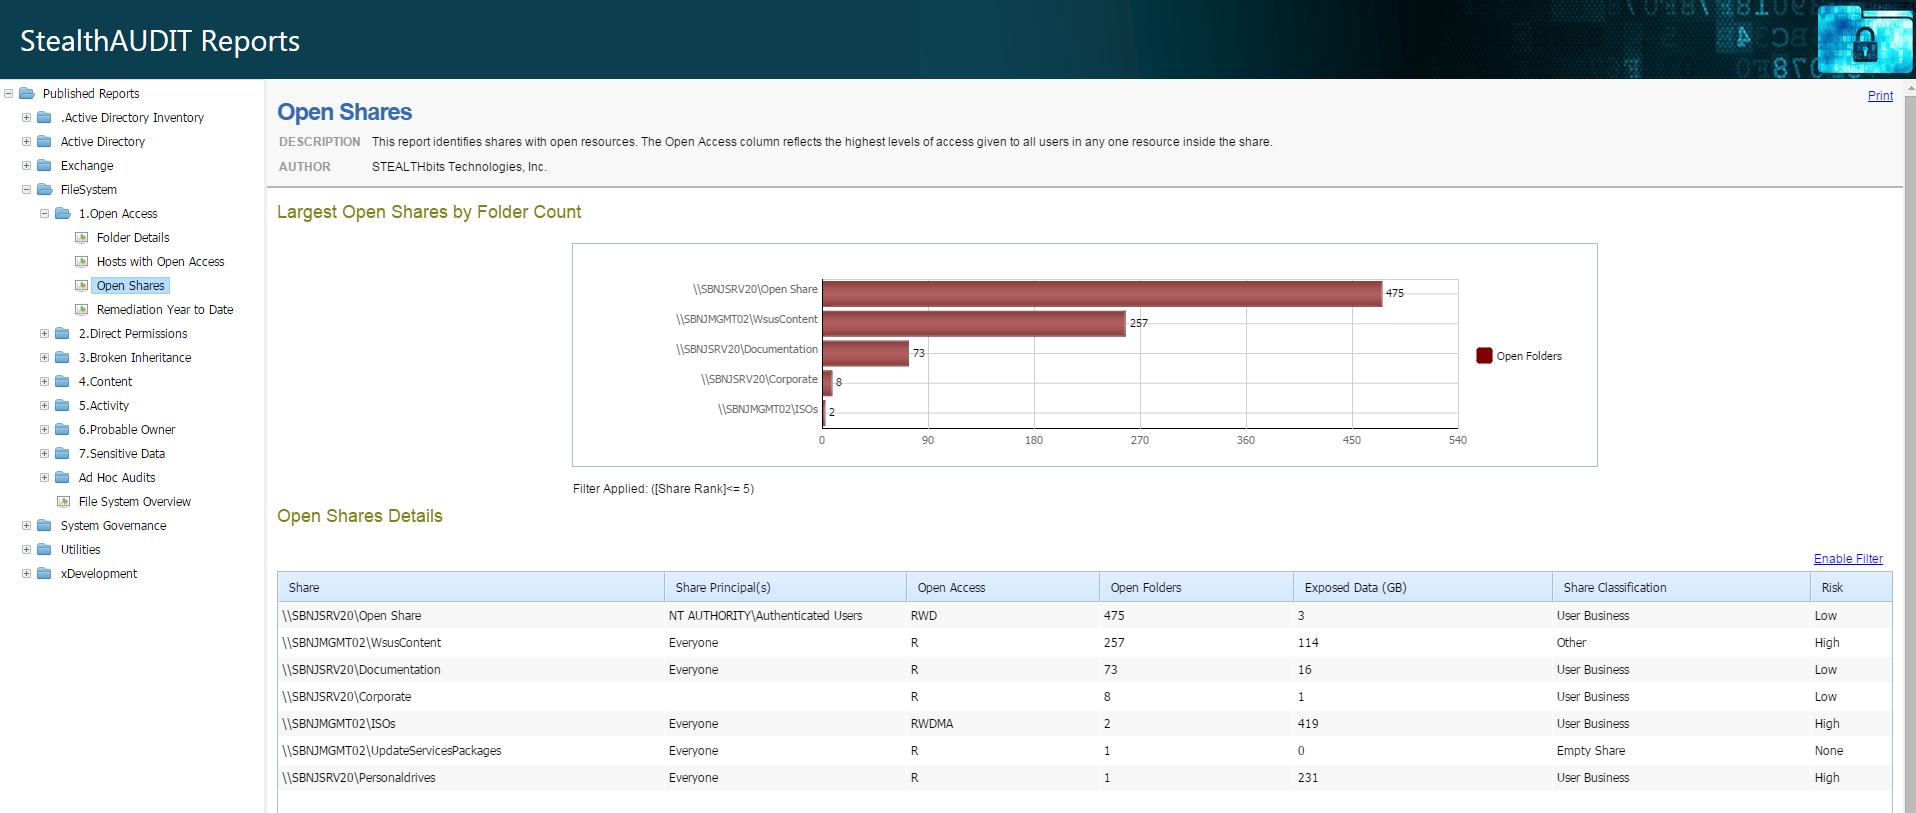
Task: Click the padlock logo in header
Action: pyautogui.click(x=1864, y=40)
